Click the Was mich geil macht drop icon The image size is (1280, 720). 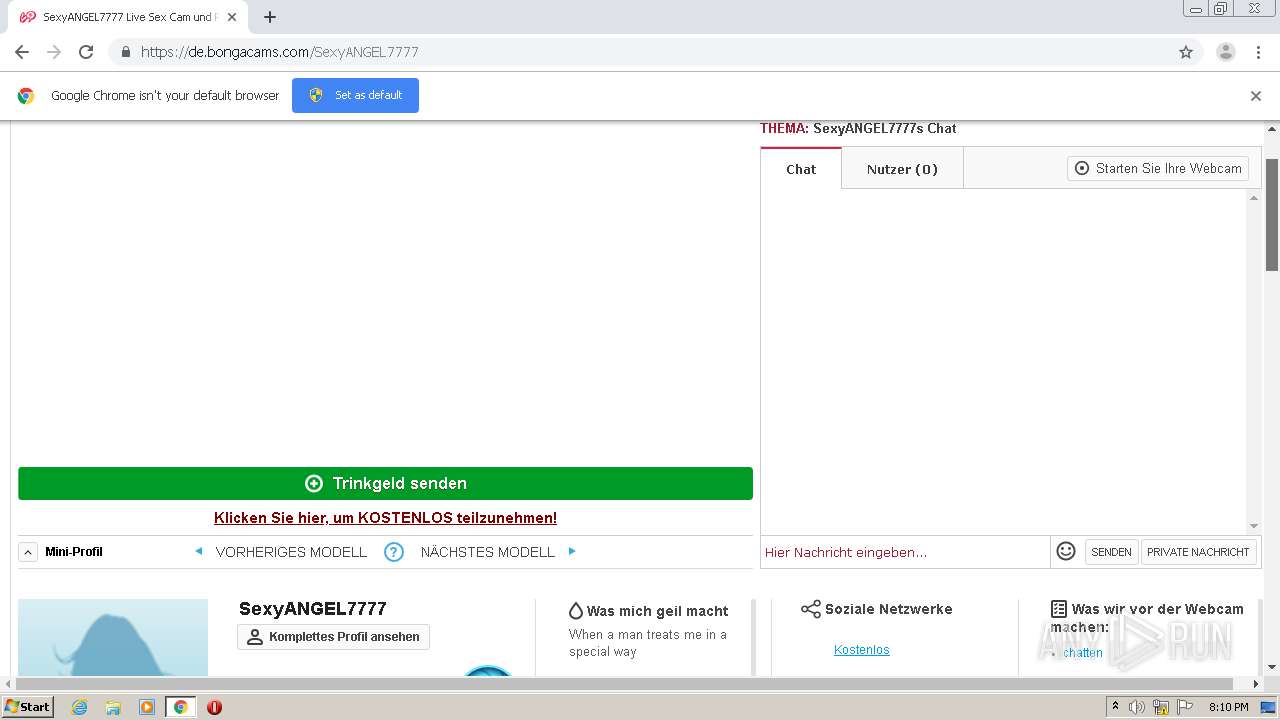coord(576,611)
